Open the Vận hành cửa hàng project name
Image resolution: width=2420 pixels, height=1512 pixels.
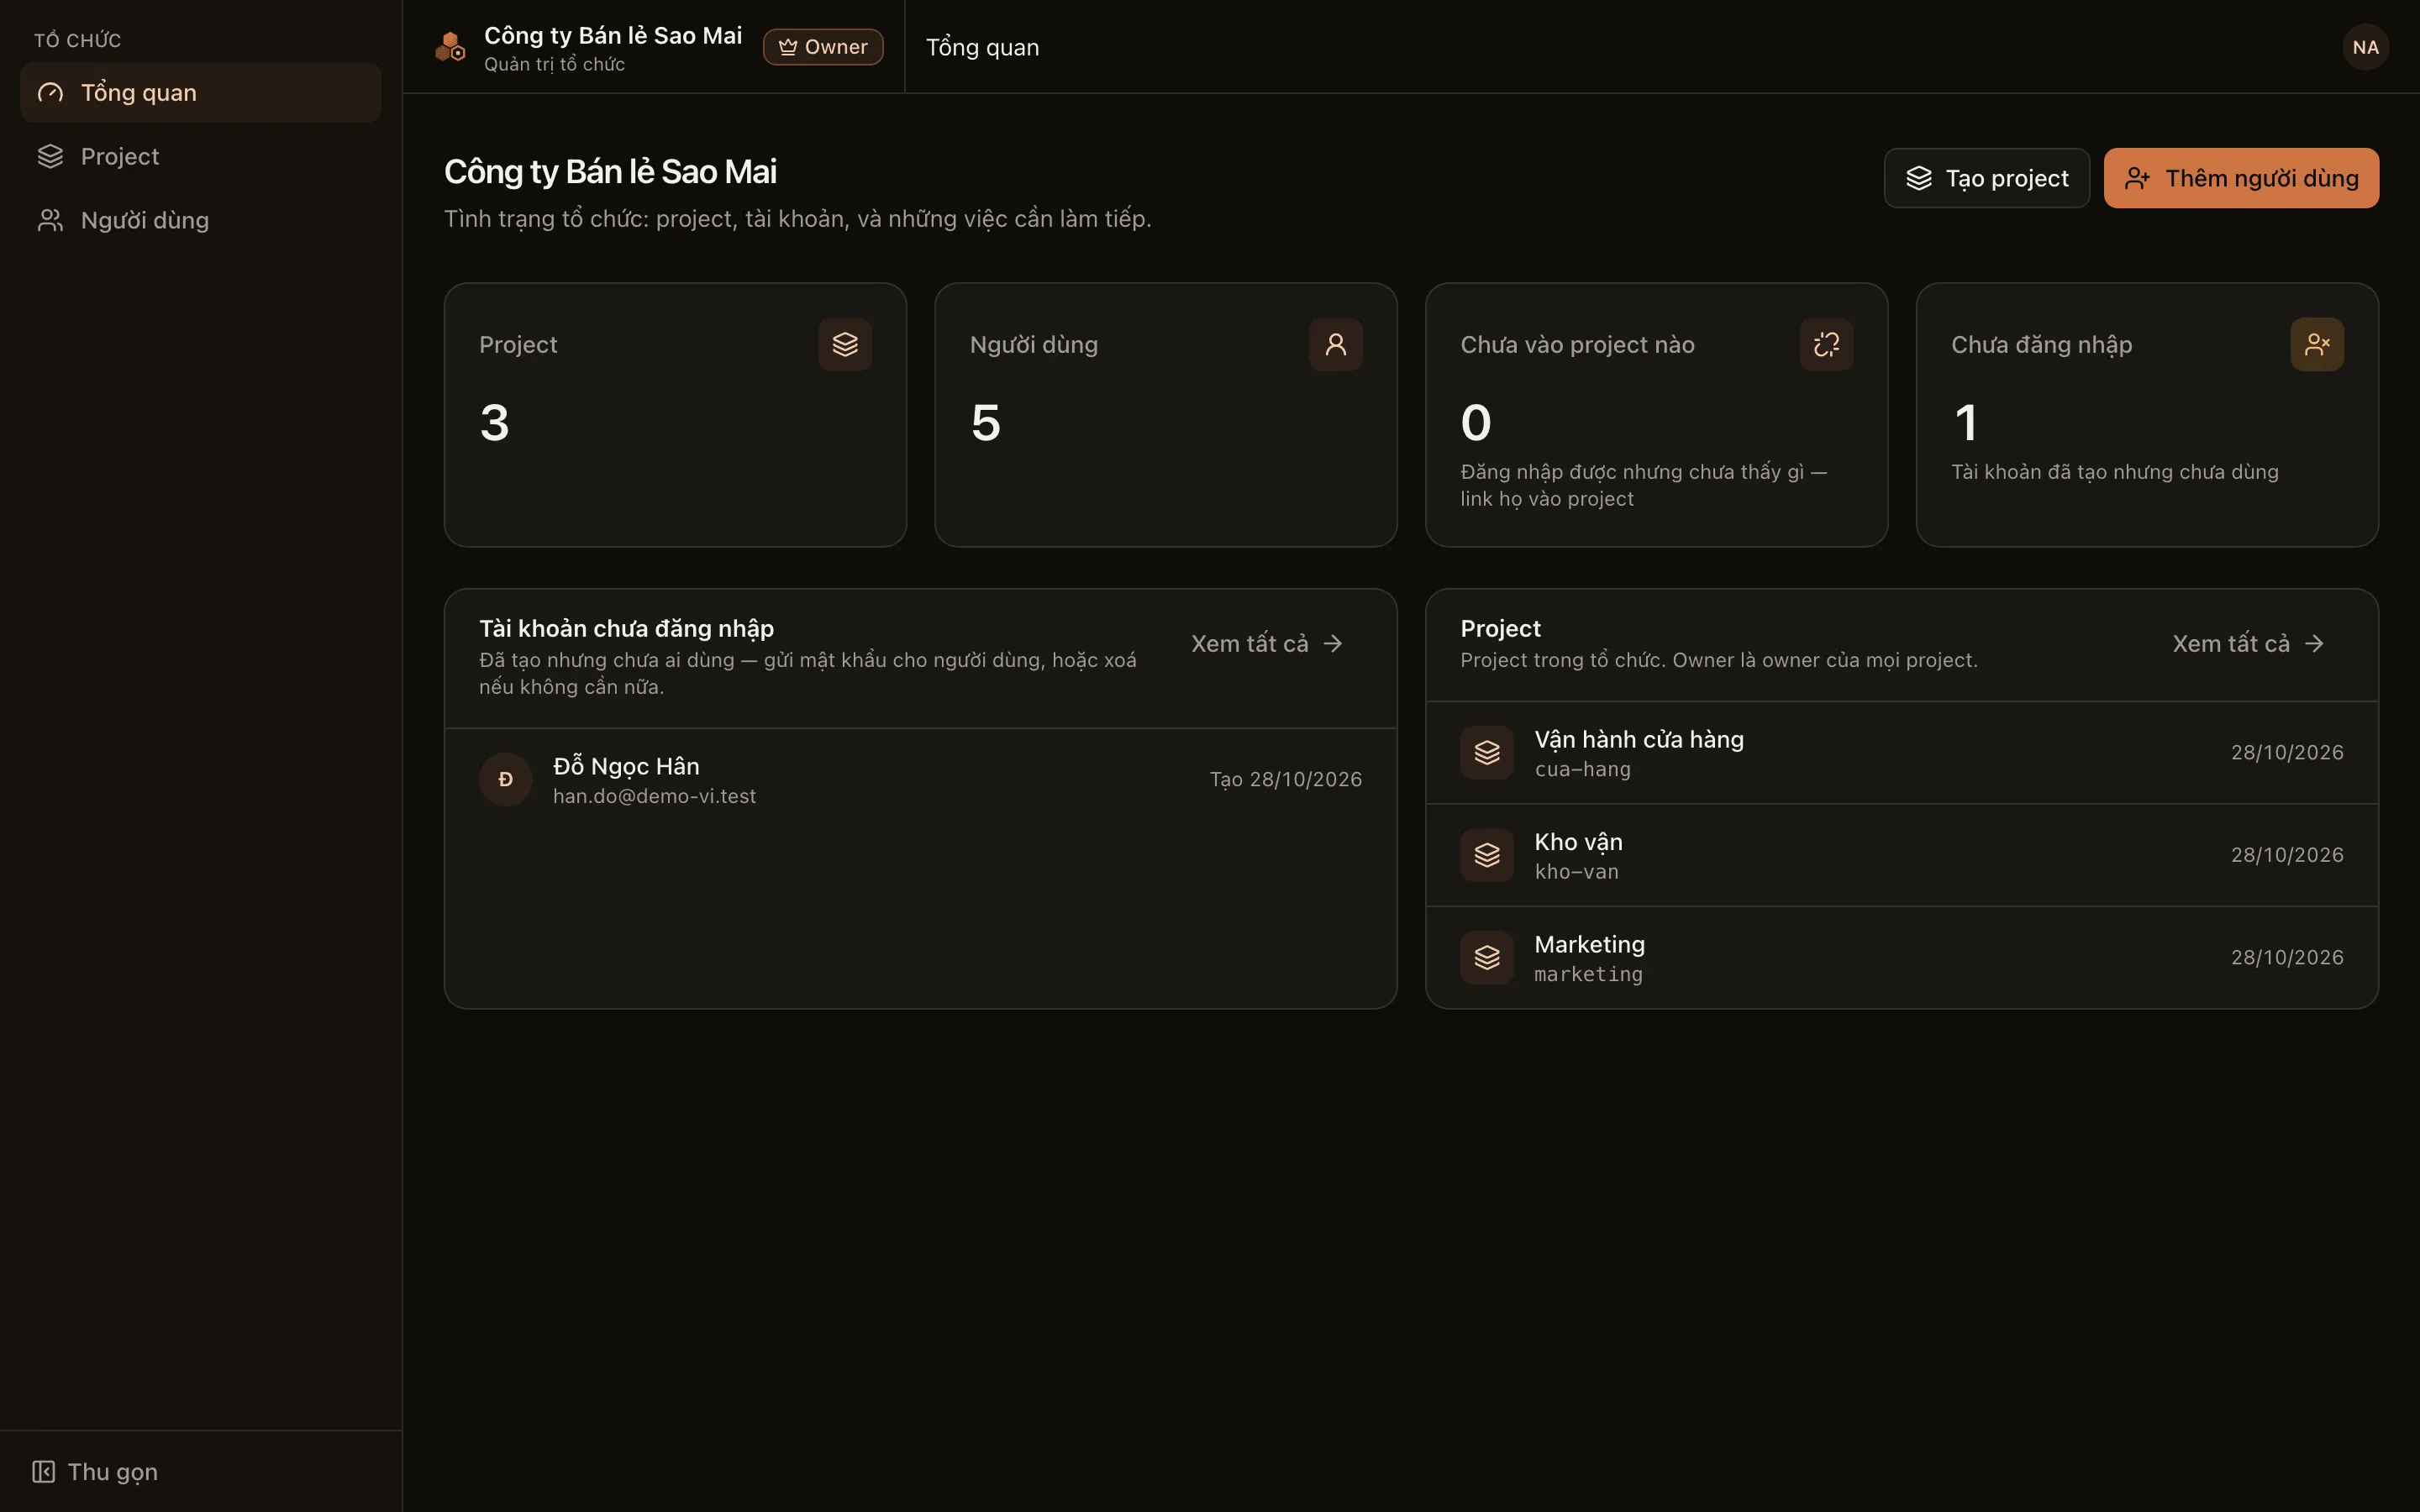pos(1639,740)
